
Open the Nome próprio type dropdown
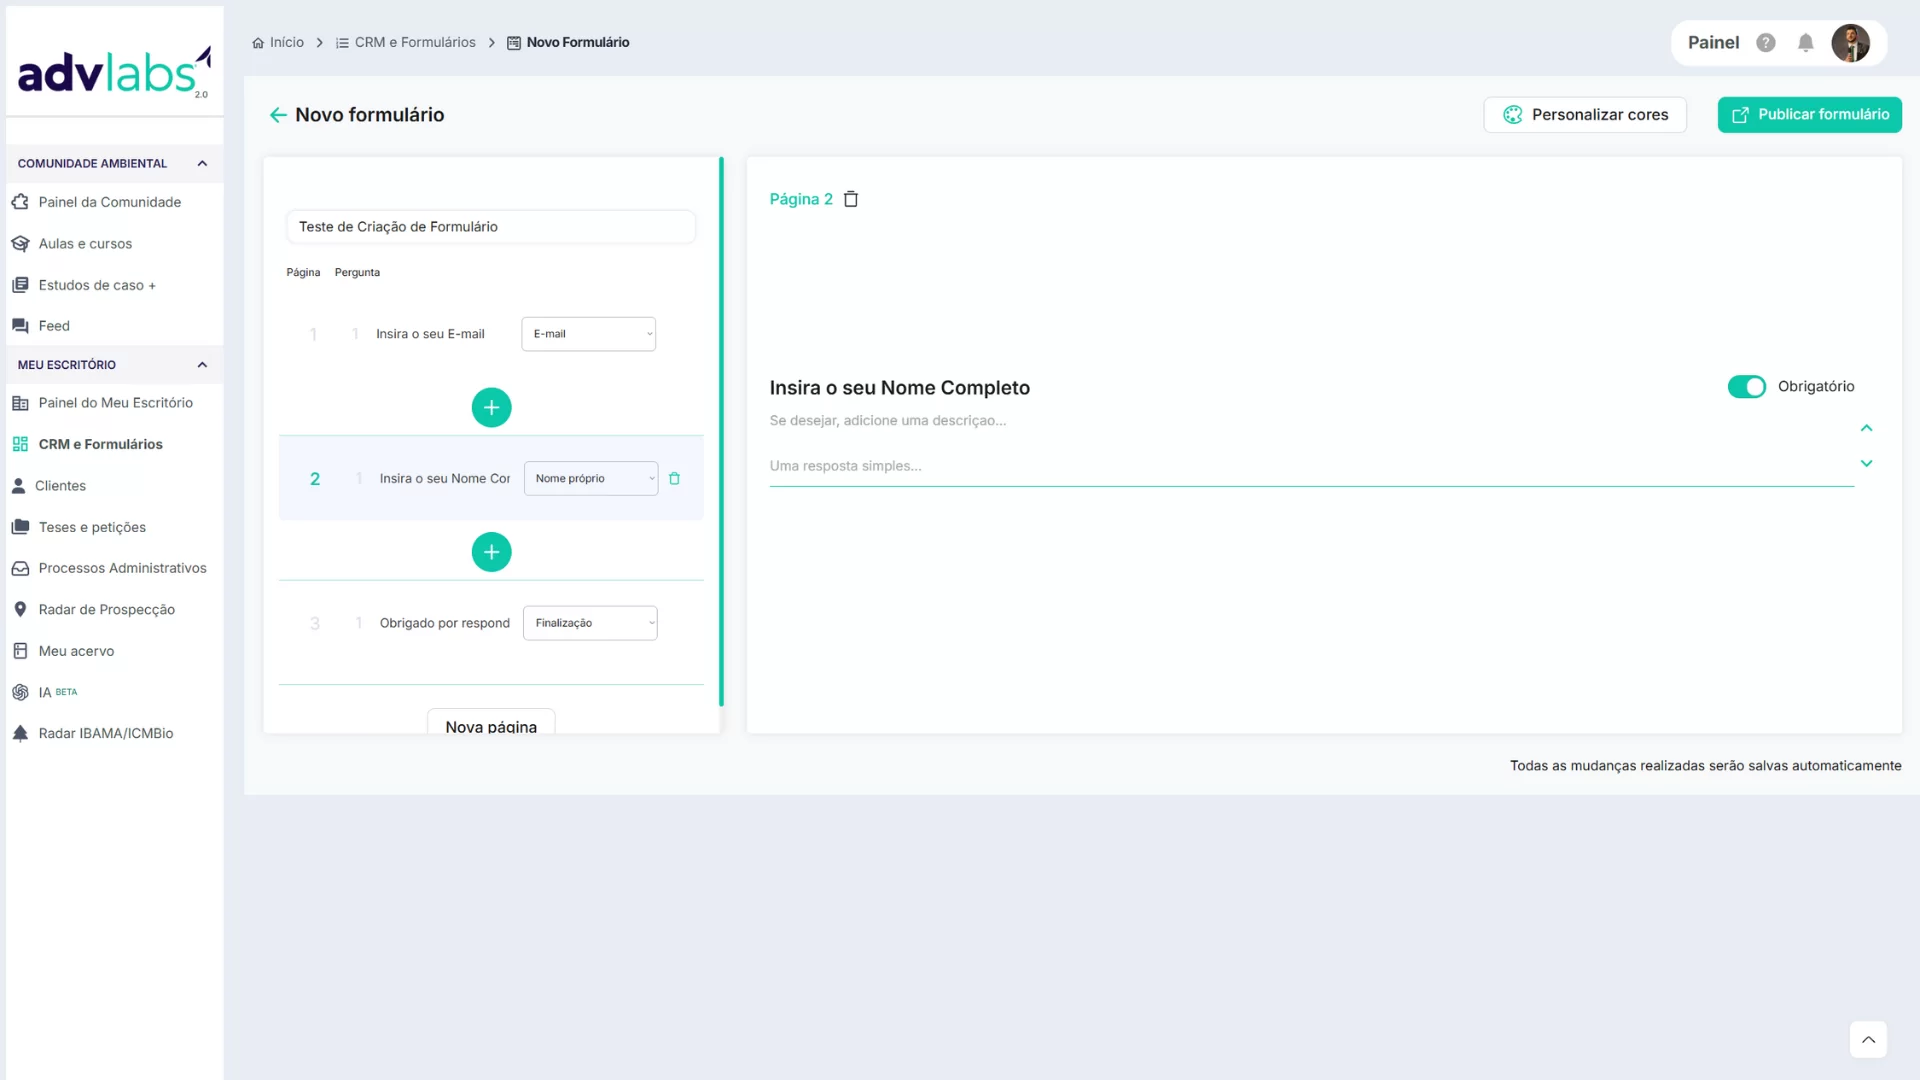click(x=591, y=479)
